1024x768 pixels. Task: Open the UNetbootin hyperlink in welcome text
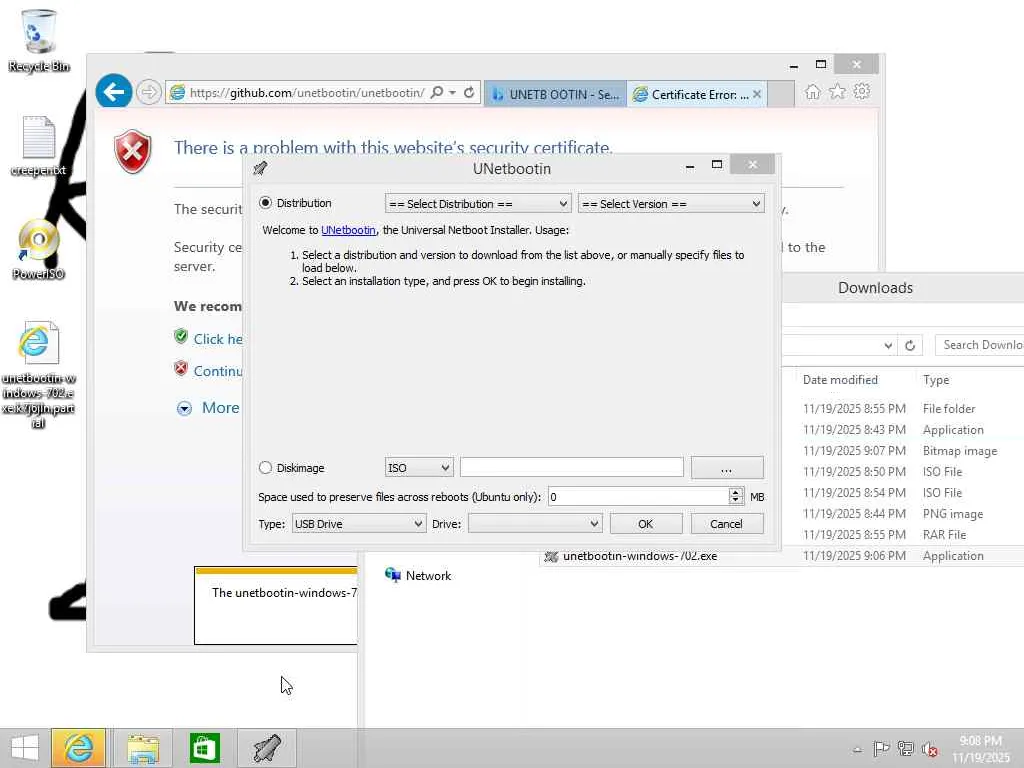pos(348,230)
